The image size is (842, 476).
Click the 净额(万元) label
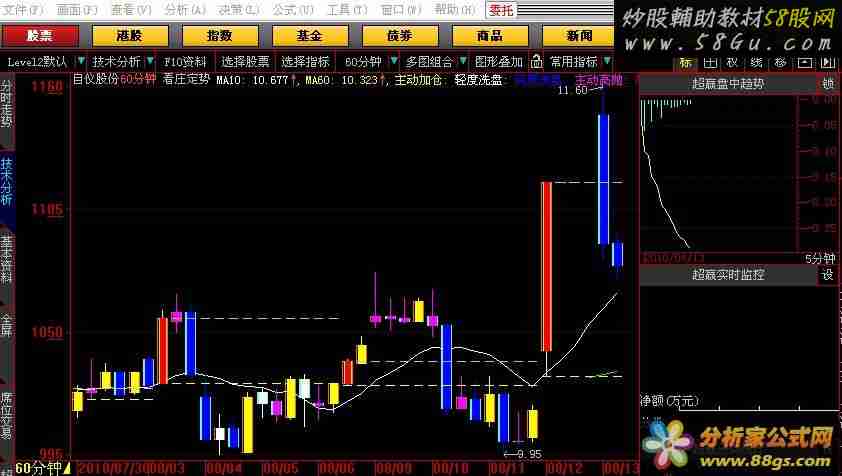tap(670, 401)
